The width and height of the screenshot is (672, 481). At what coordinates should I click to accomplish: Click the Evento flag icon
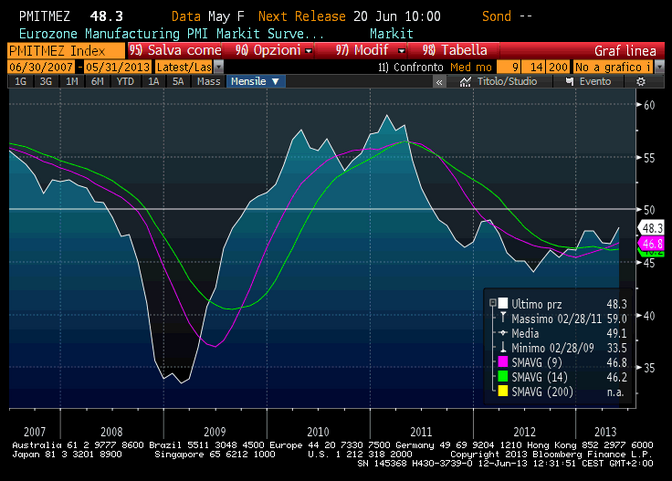click(x=573, y=81)
